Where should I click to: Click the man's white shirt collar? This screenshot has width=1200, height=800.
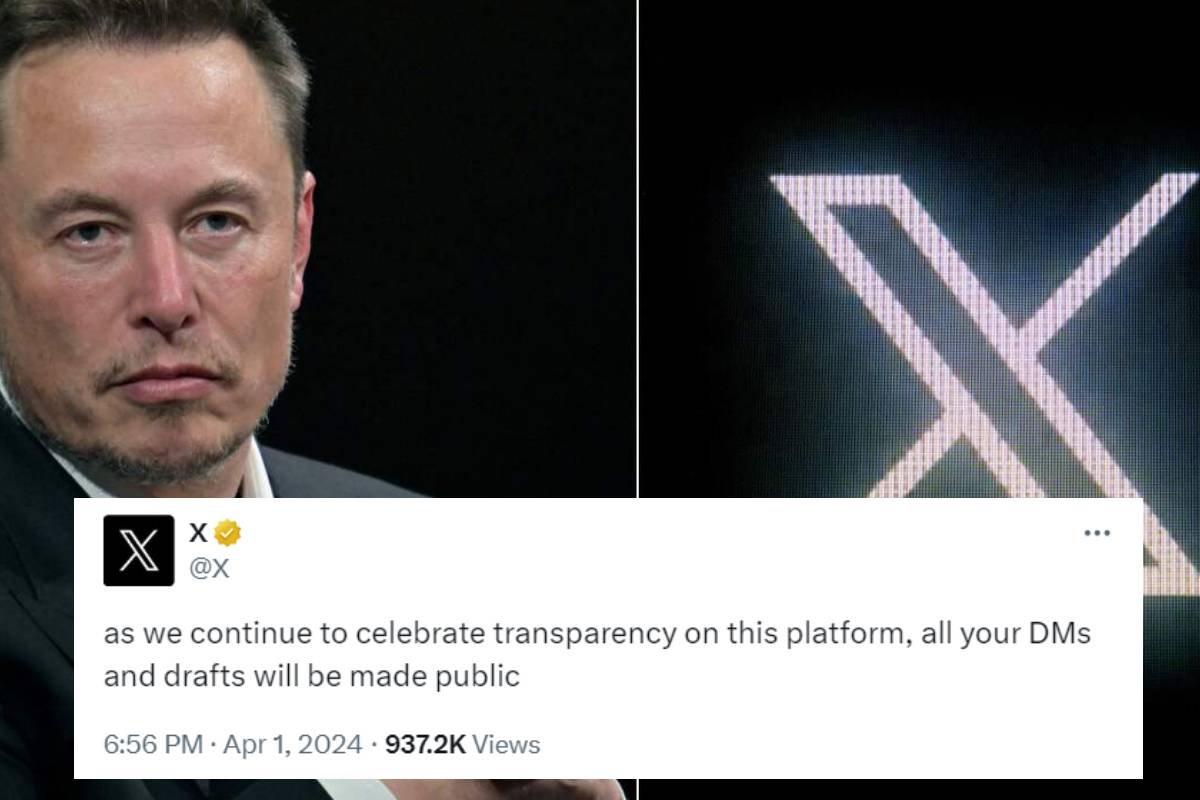[x=255, y=470]
